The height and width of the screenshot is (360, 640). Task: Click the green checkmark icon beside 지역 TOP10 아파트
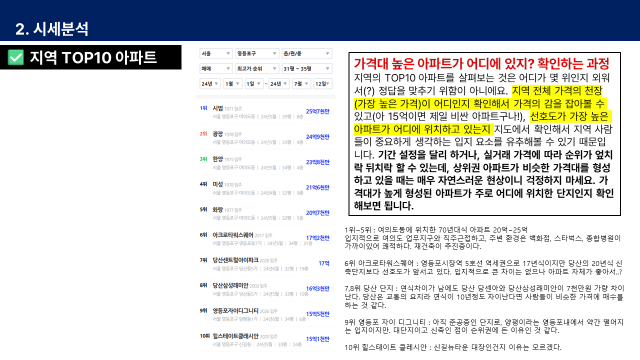(x=16, y=58)
